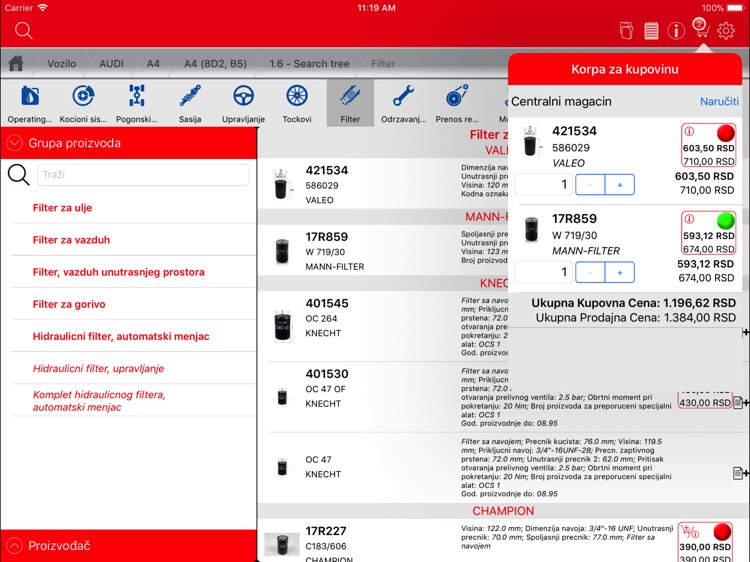Select Sasija chassis category
The width and height of the screenshot is (750, 562).
[190, 103]
